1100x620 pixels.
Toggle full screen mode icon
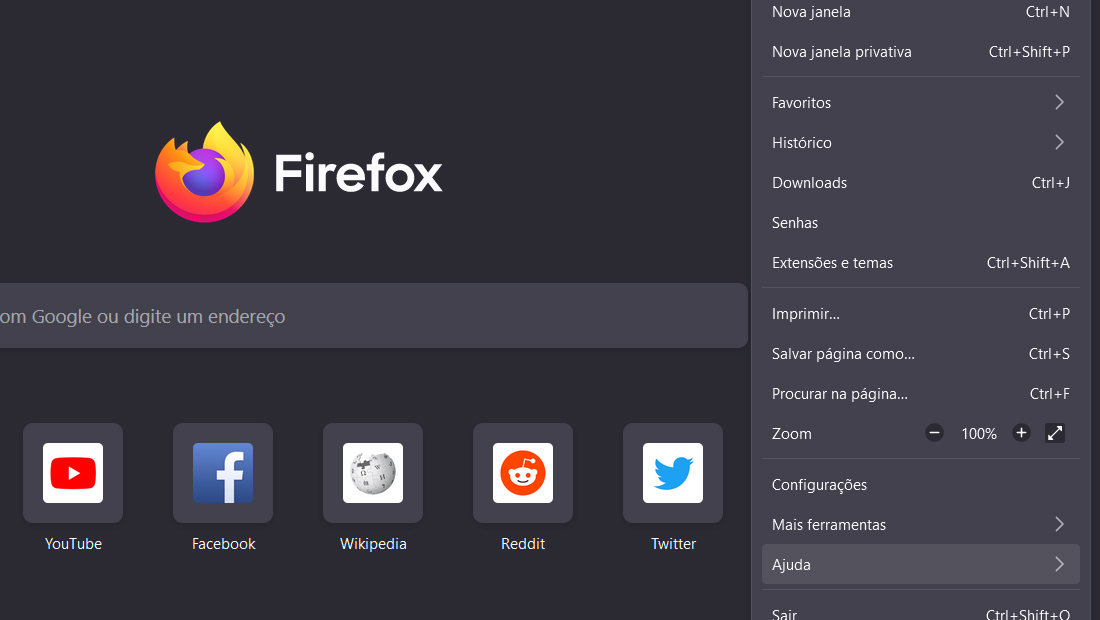1055,433
